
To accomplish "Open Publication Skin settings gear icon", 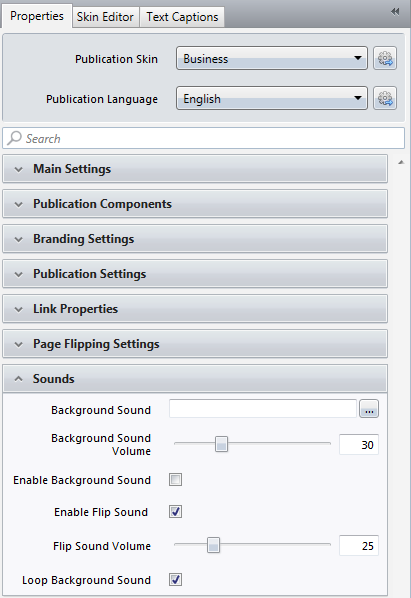I will click(x=385, y=58).
